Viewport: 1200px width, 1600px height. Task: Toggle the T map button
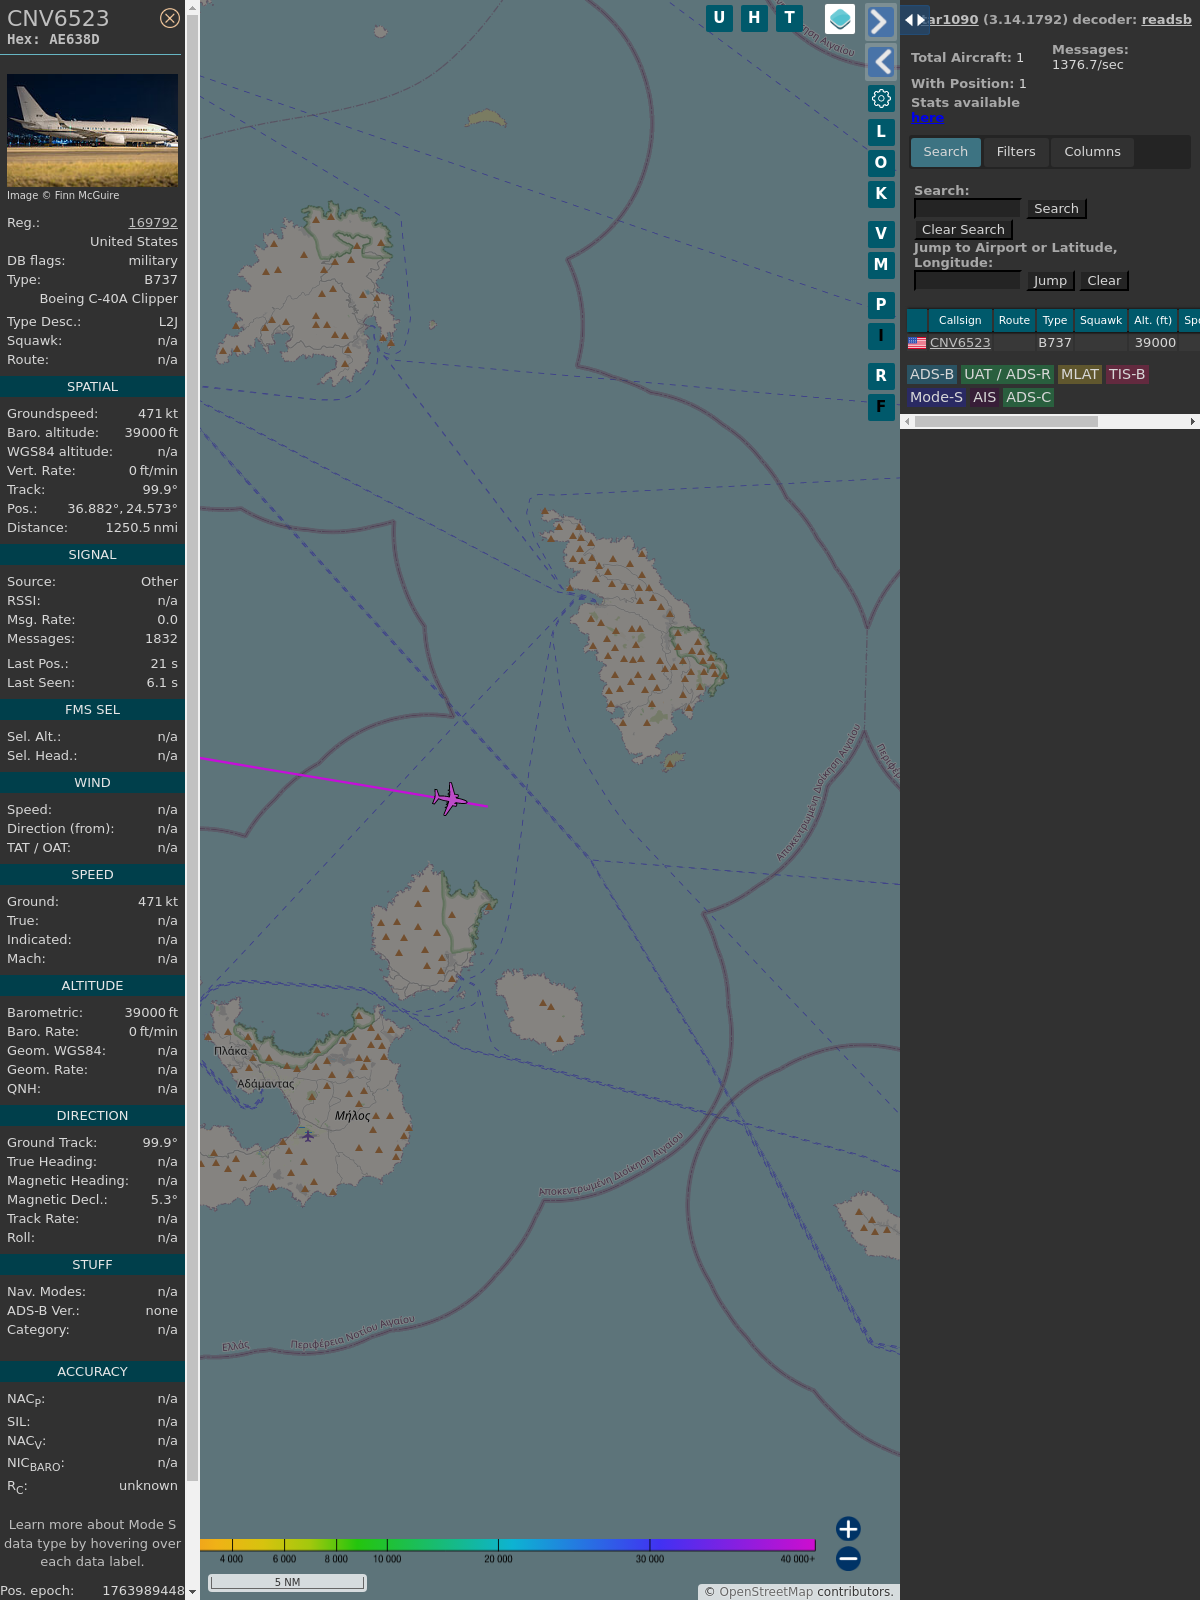[790, 18]
